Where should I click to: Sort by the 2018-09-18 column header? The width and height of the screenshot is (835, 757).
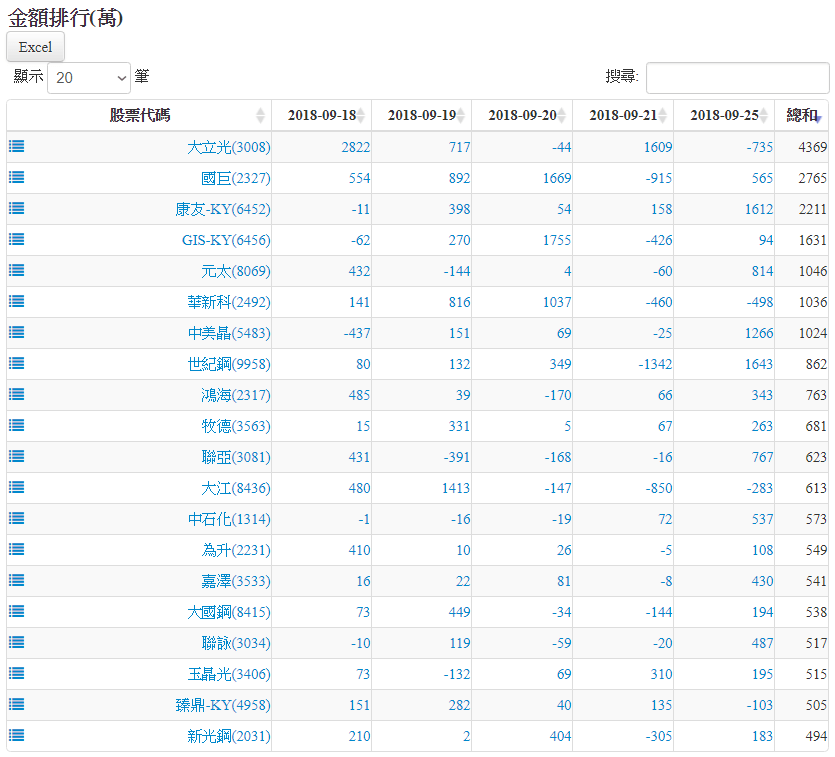(322, 116)
